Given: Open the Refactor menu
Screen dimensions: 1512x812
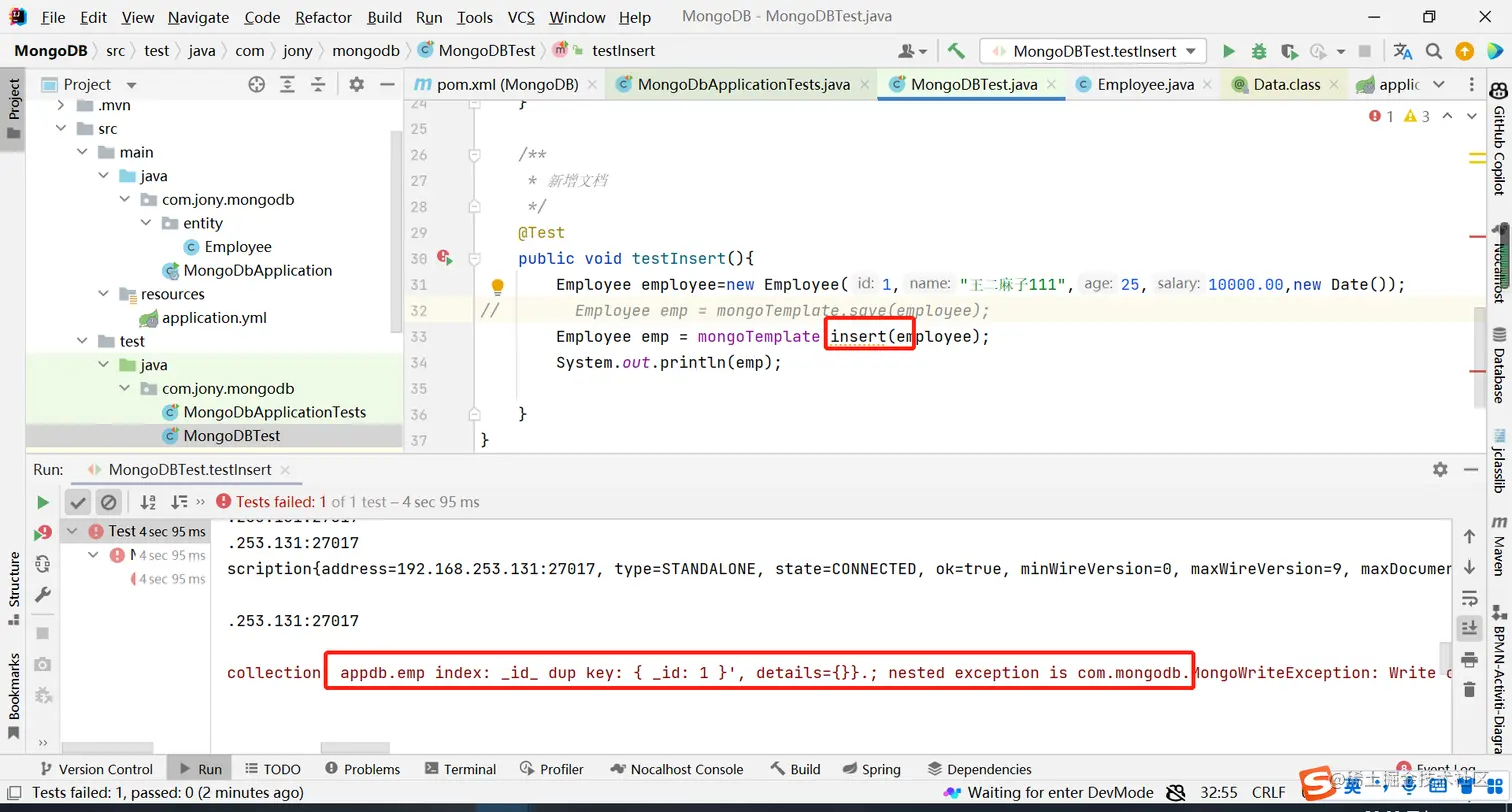Looking at the screenshot, I should pyautogui.click(x=323, y=17).
